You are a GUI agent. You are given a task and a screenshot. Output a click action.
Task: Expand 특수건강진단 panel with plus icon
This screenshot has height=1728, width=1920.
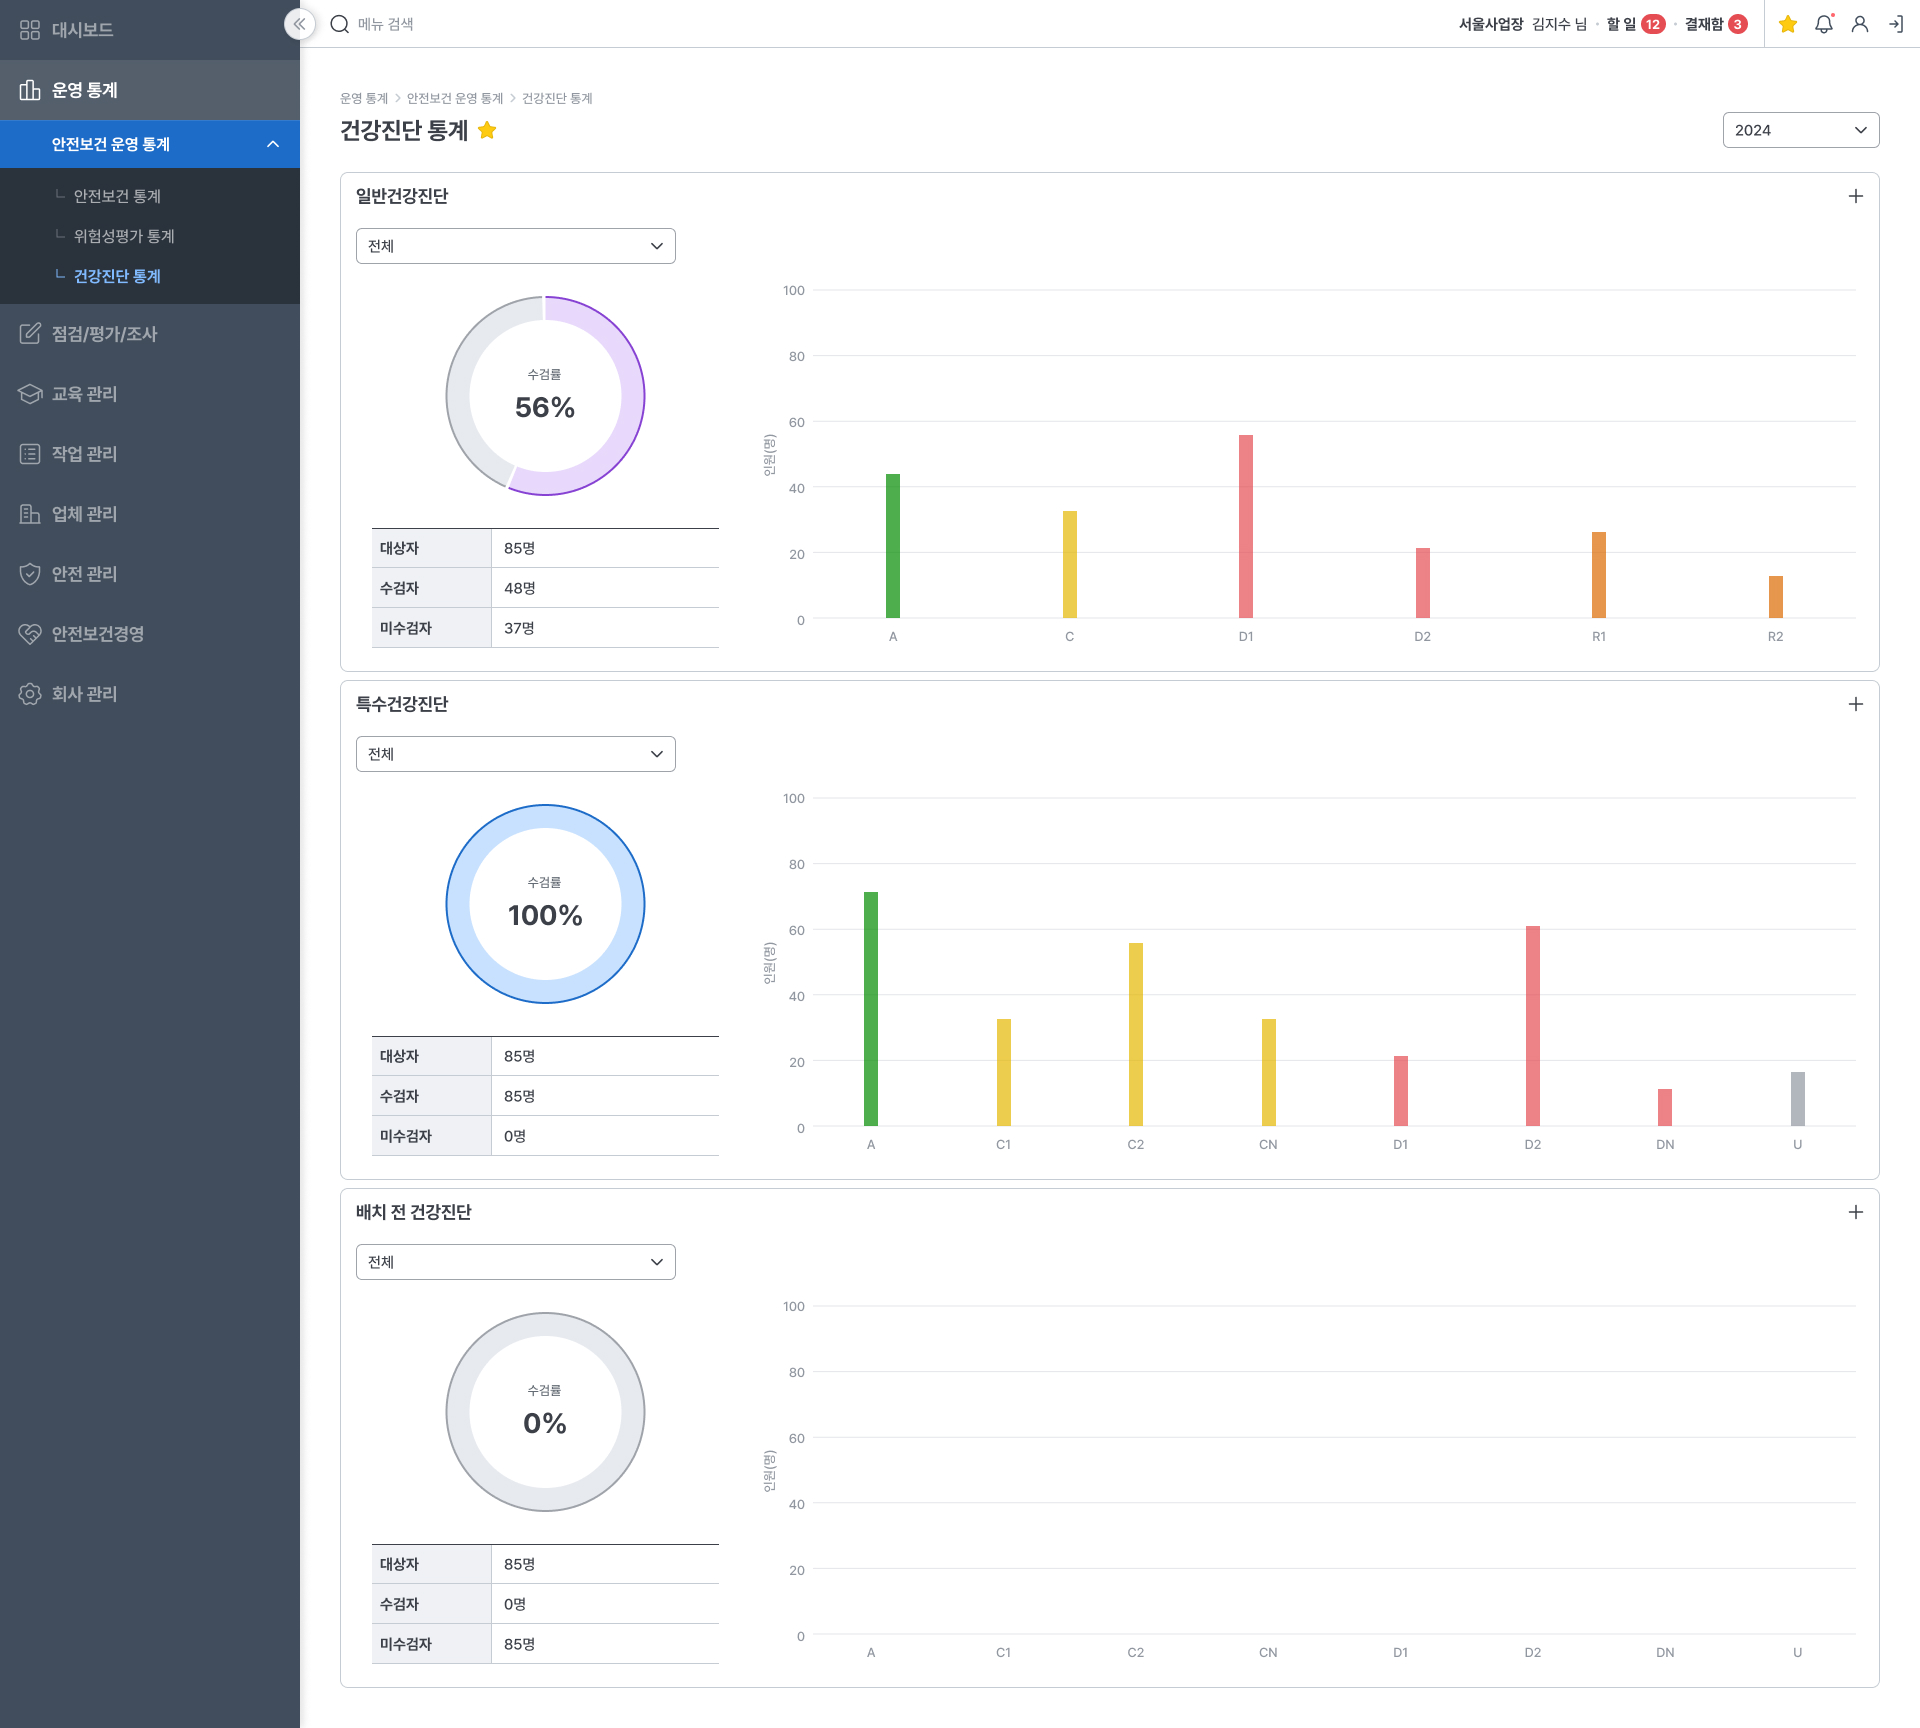1855,705
